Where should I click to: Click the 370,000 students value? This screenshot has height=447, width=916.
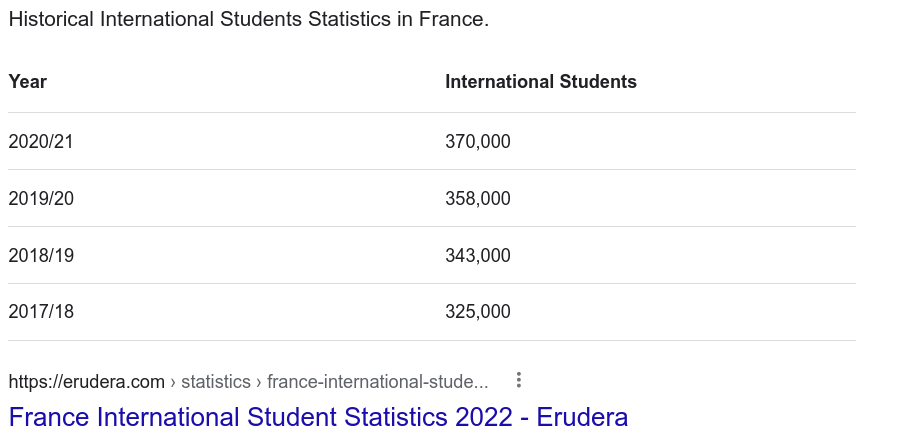click(478, 141)
